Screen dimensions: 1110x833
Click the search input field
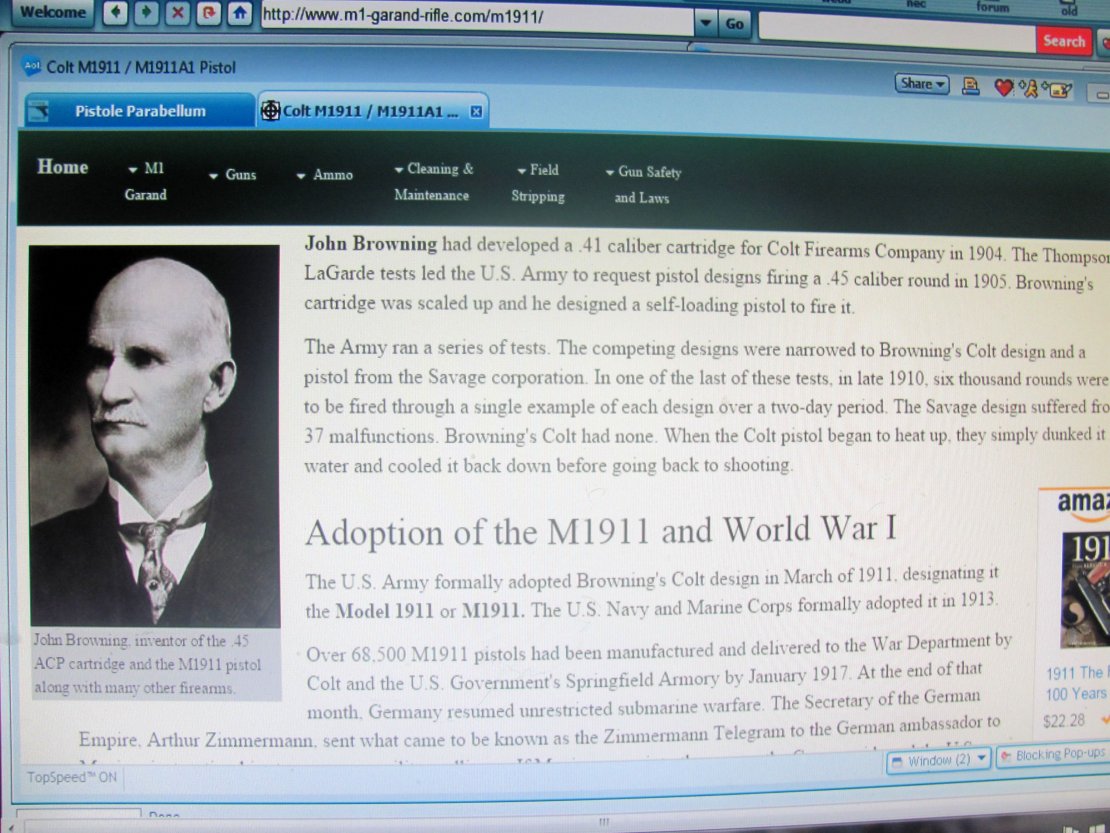pyautogui.click(x=897, y=32)
